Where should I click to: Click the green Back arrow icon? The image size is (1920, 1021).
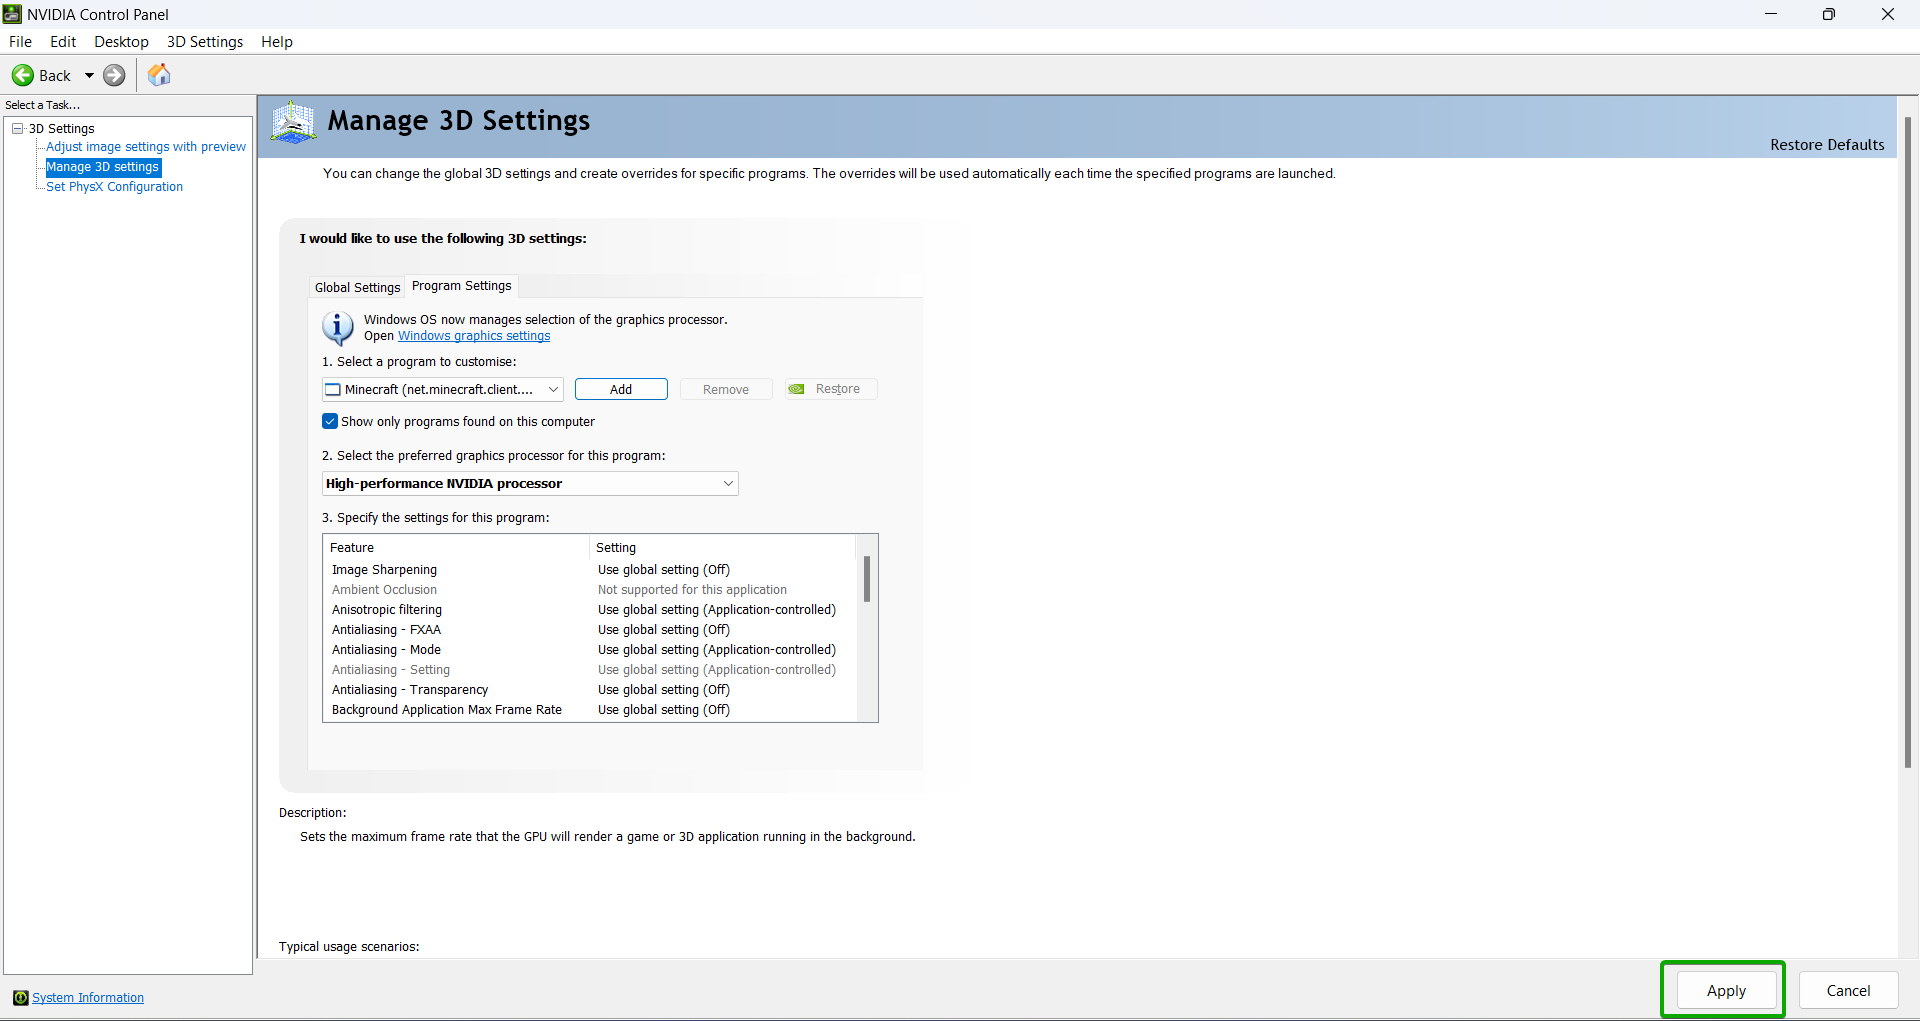(x=23, y=75)
